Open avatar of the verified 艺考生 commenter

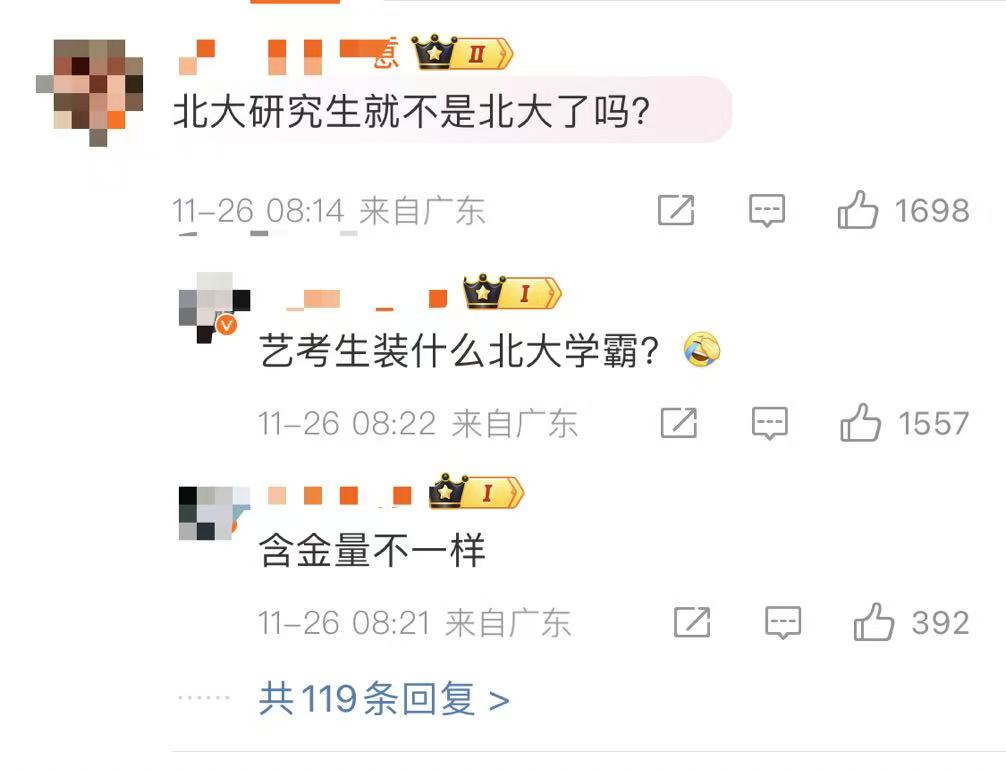click(x=214, y=307)
